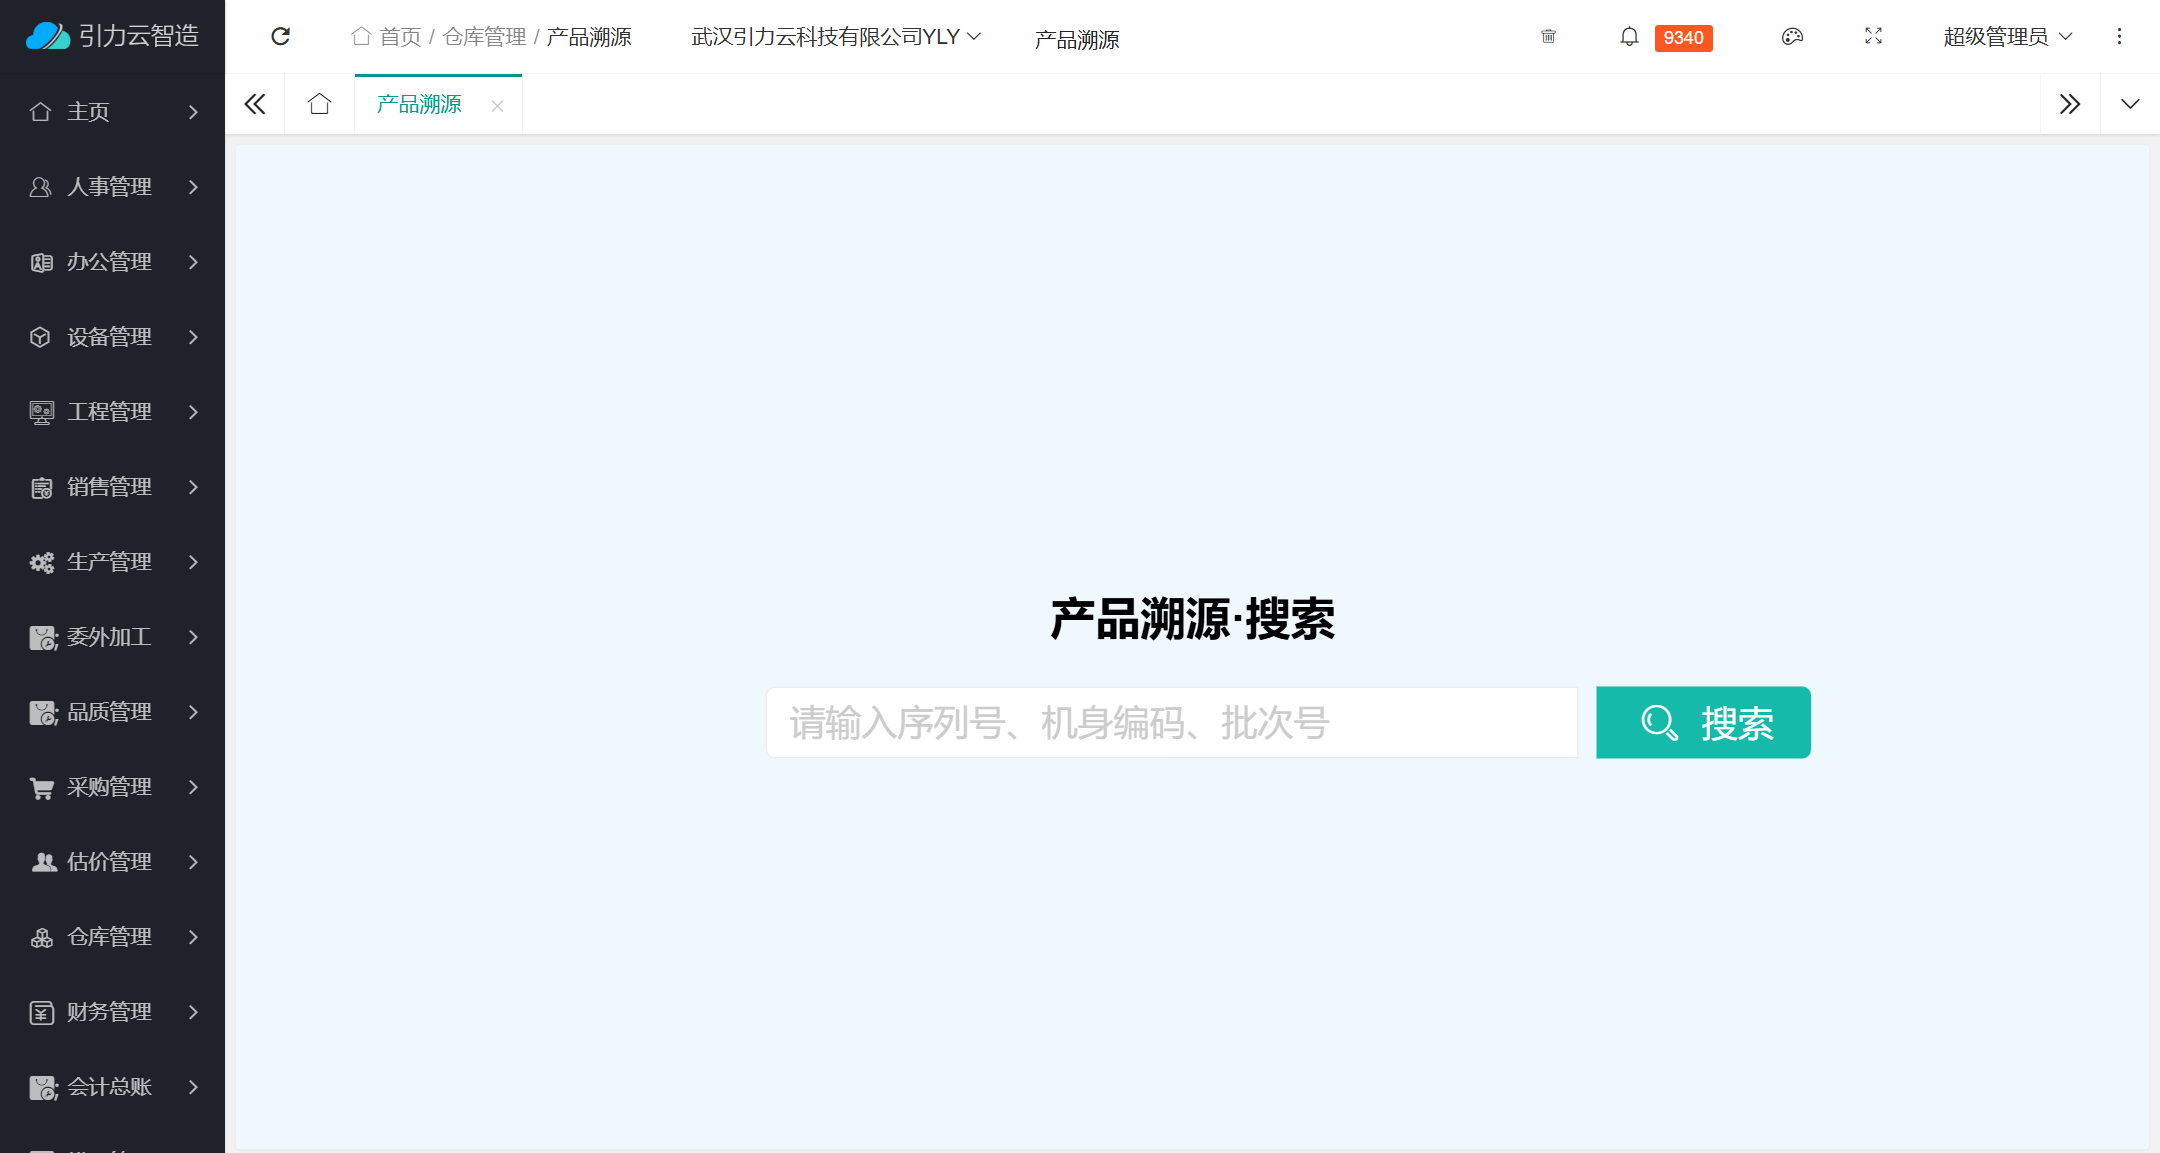Click the trash can icon in header
This screenshot has width=2160, height=1153.
(x=1548, y=36)
